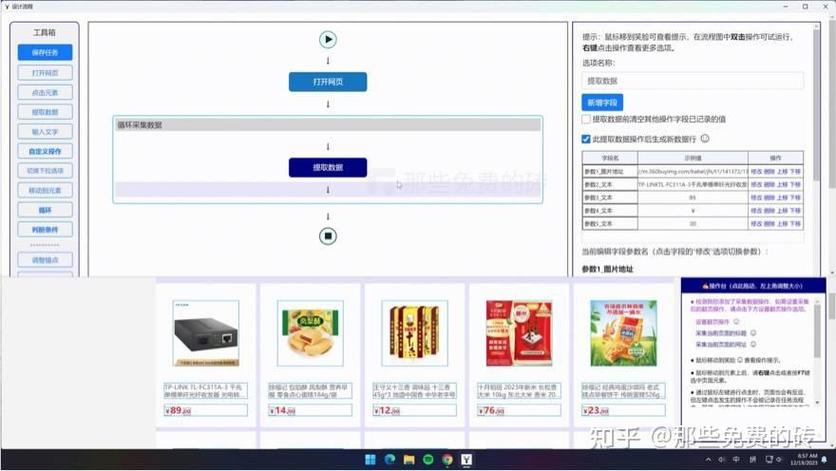
Task: Click the 新增字段 button
Action: pos(602,102)
